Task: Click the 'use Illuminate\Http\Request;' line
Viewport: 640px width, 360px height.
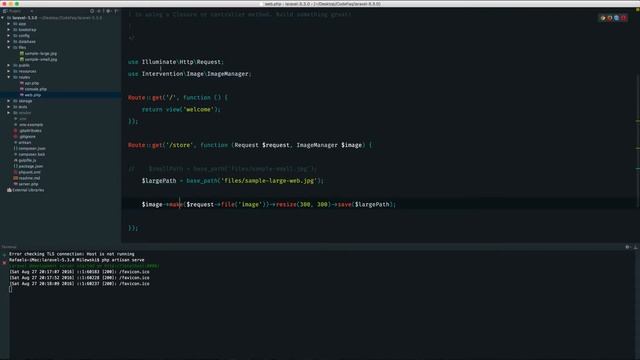Action: (176, 62)
